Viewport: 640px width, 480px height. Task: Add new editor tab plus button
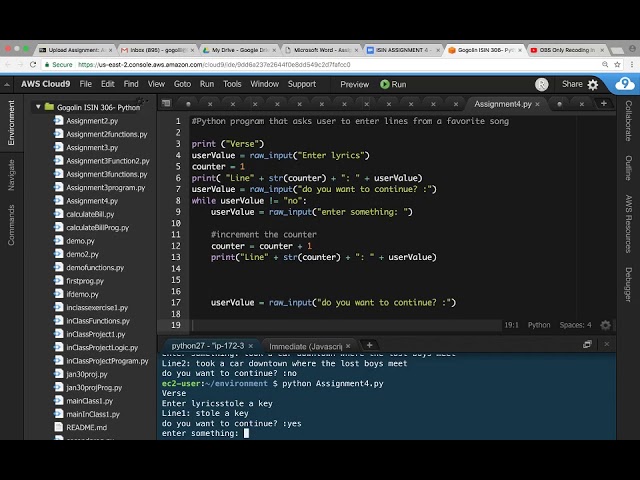point(604,103)
